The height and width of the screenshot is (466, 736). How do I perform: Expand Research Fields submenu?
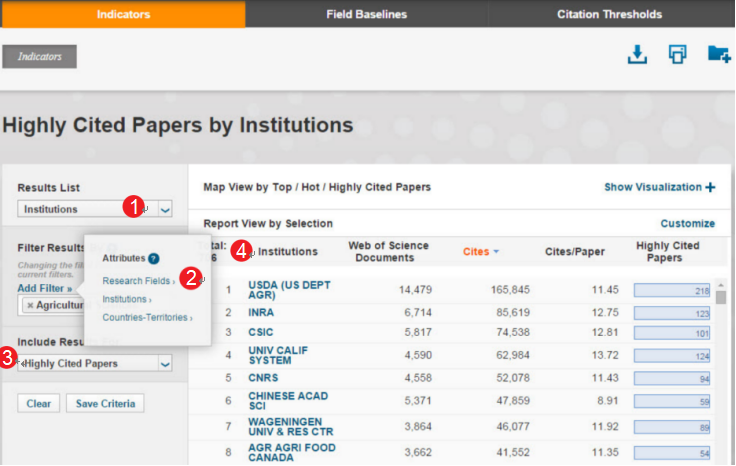coord(138,281)
